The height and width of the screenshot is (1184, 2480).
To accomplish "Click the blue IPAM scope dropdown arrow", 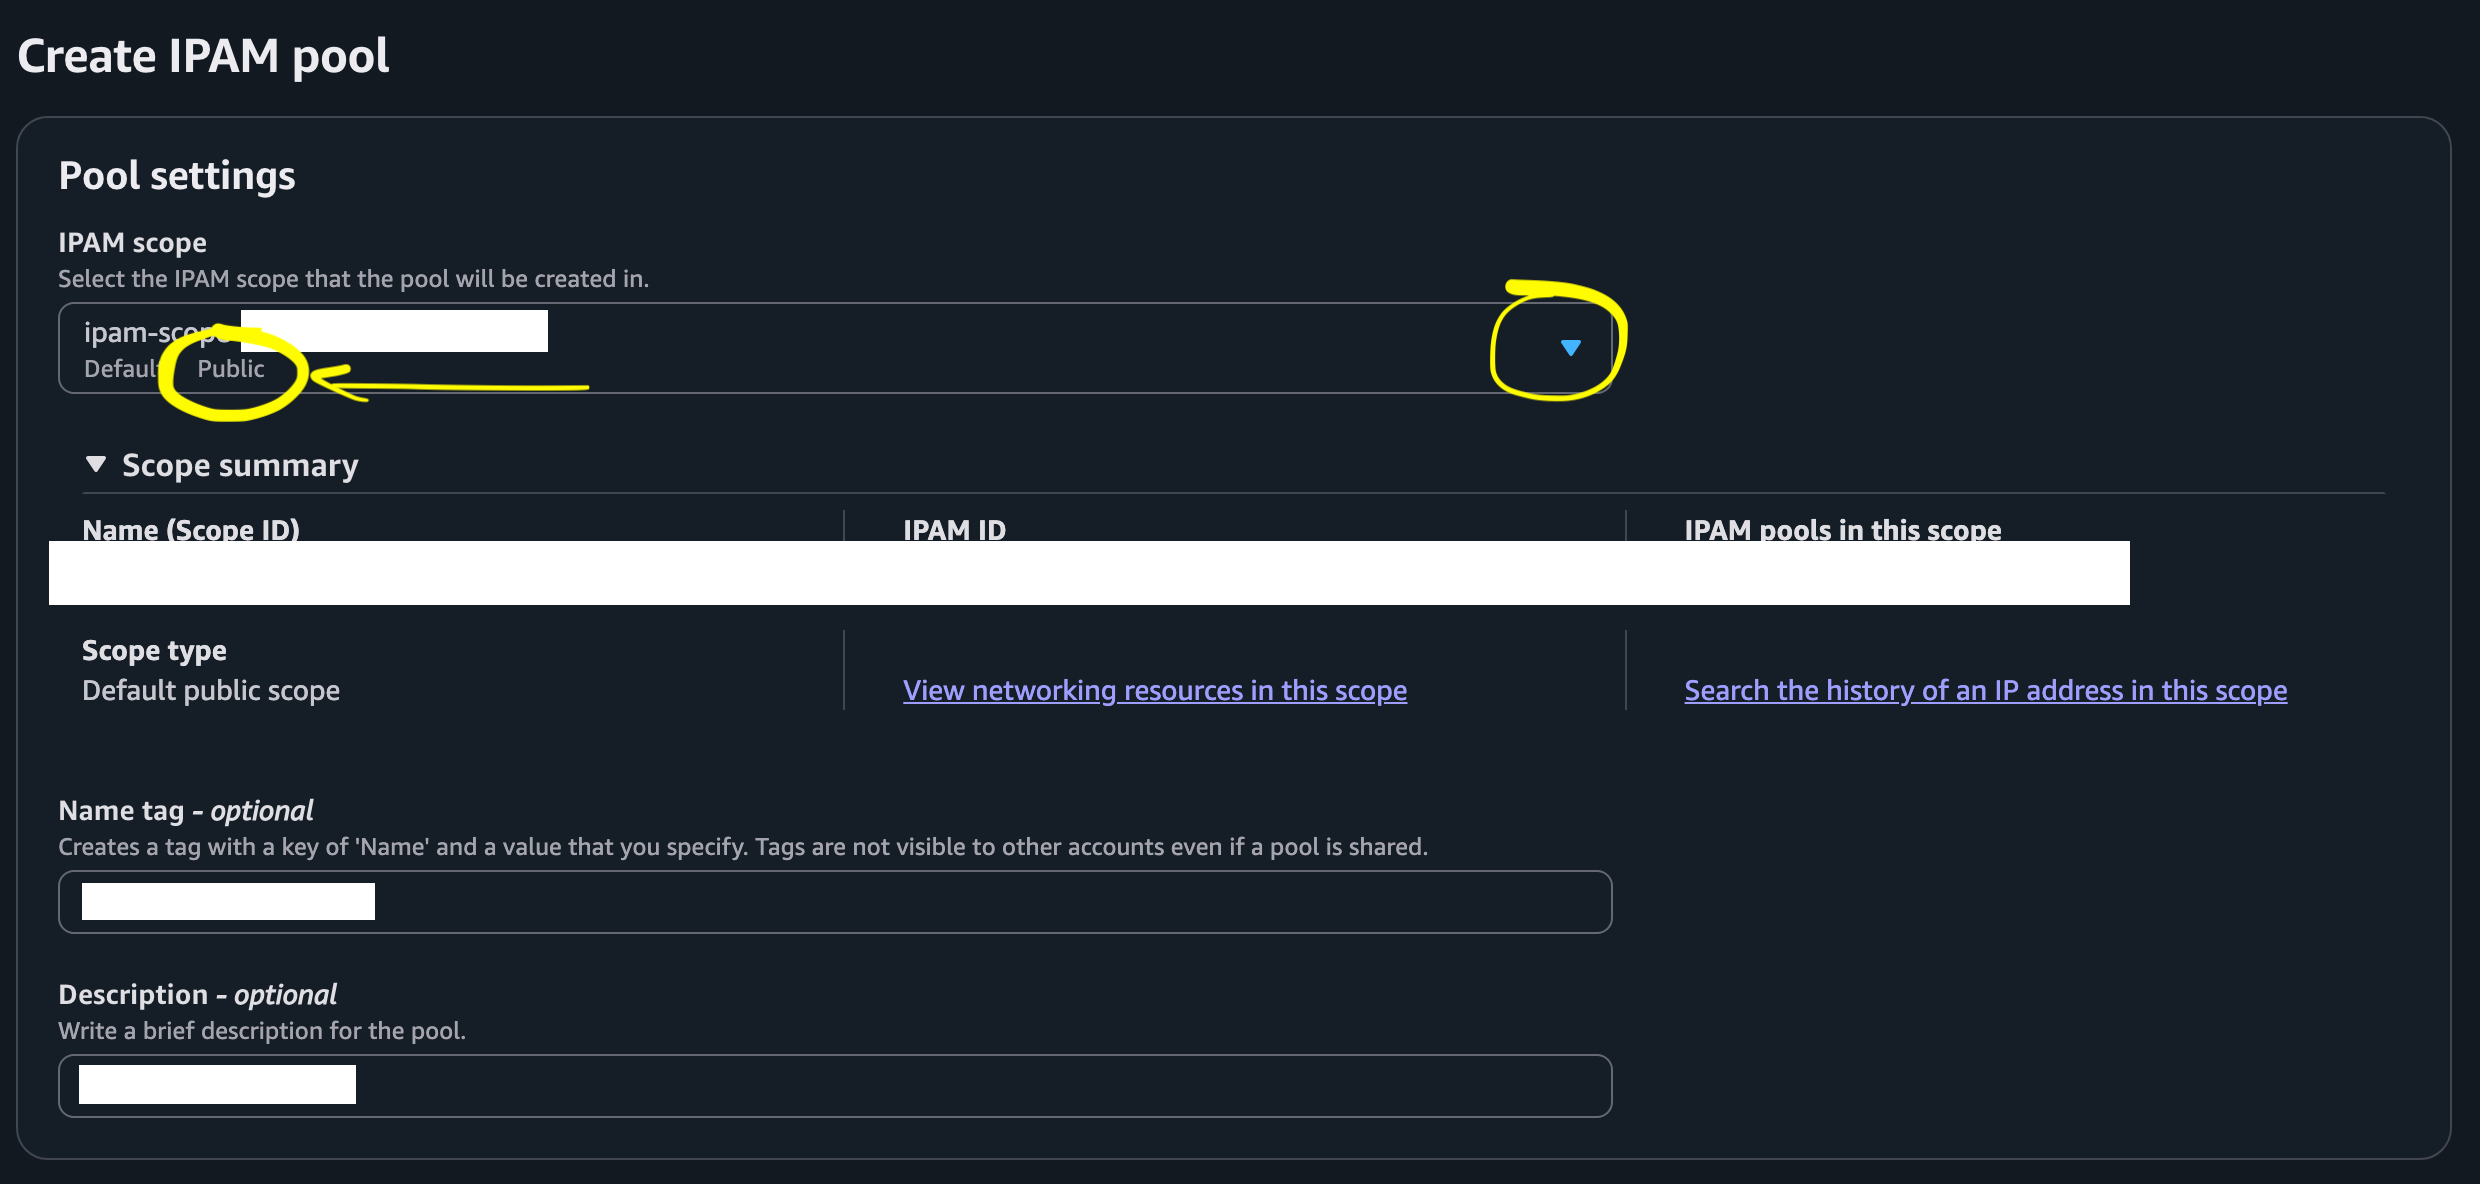I will [x=1570, y=348].
